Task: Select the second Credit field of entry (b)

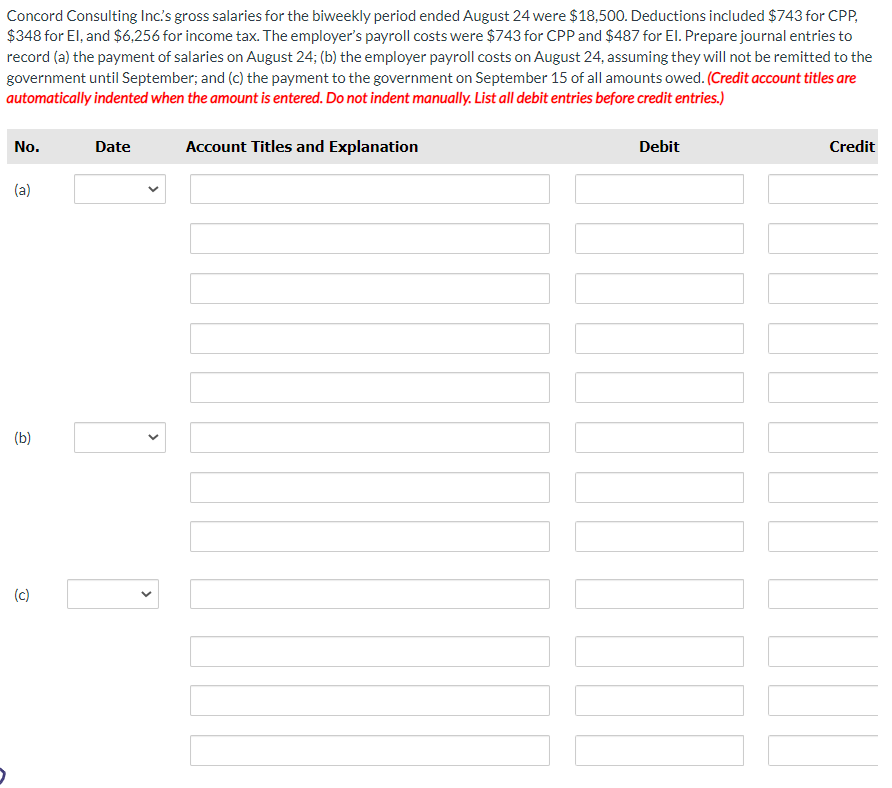Action: click(x=824, y=488)
